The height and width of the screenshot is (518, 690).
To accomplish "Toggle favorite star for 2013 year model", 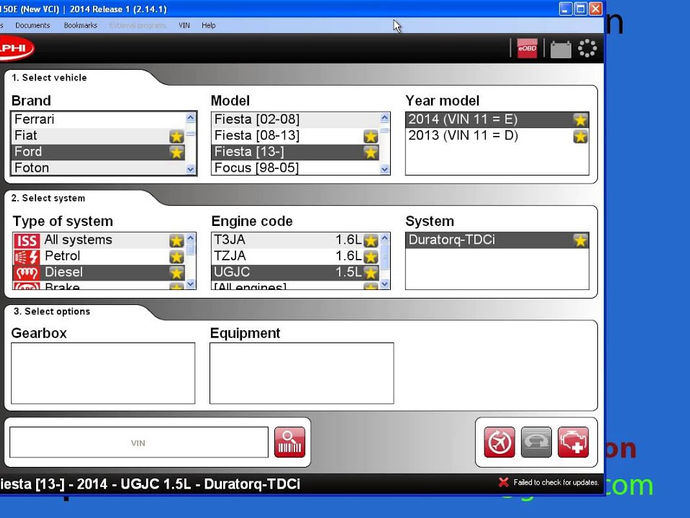I will point(580,136).
